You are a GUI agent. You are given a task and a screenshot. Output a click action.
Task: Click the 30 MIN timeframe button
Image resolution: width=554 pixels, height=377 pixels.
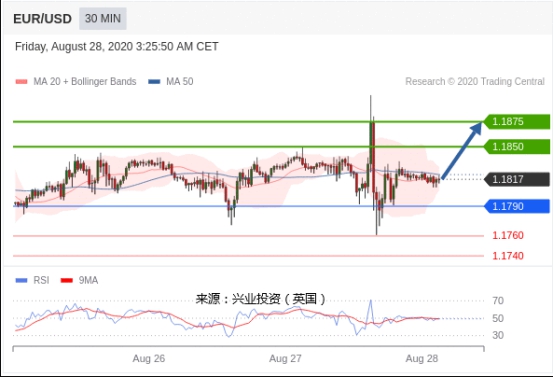(x=103, y=18)
